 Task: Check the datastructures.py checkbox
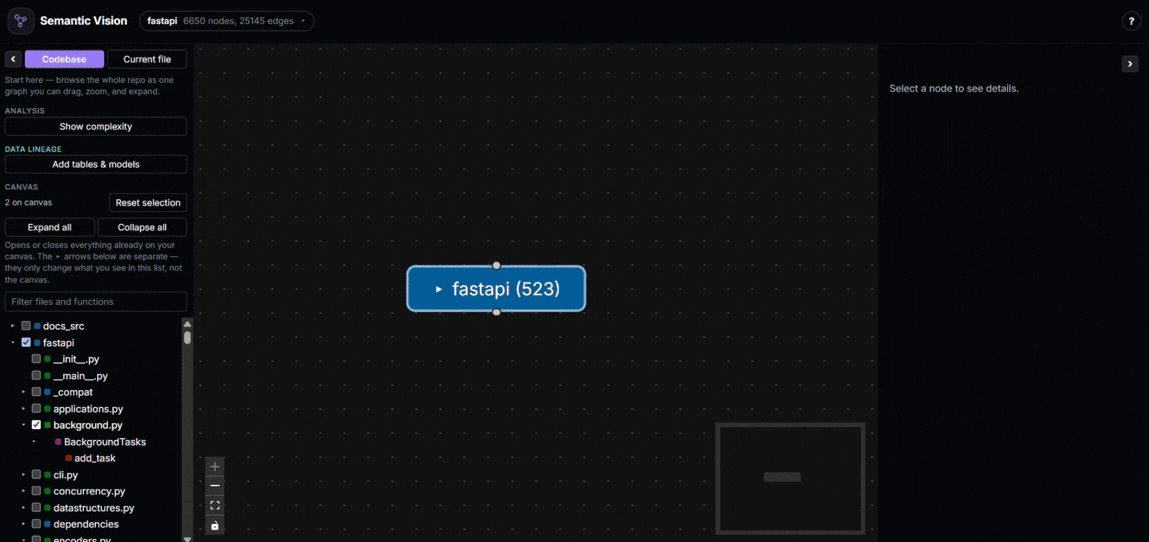36,508
